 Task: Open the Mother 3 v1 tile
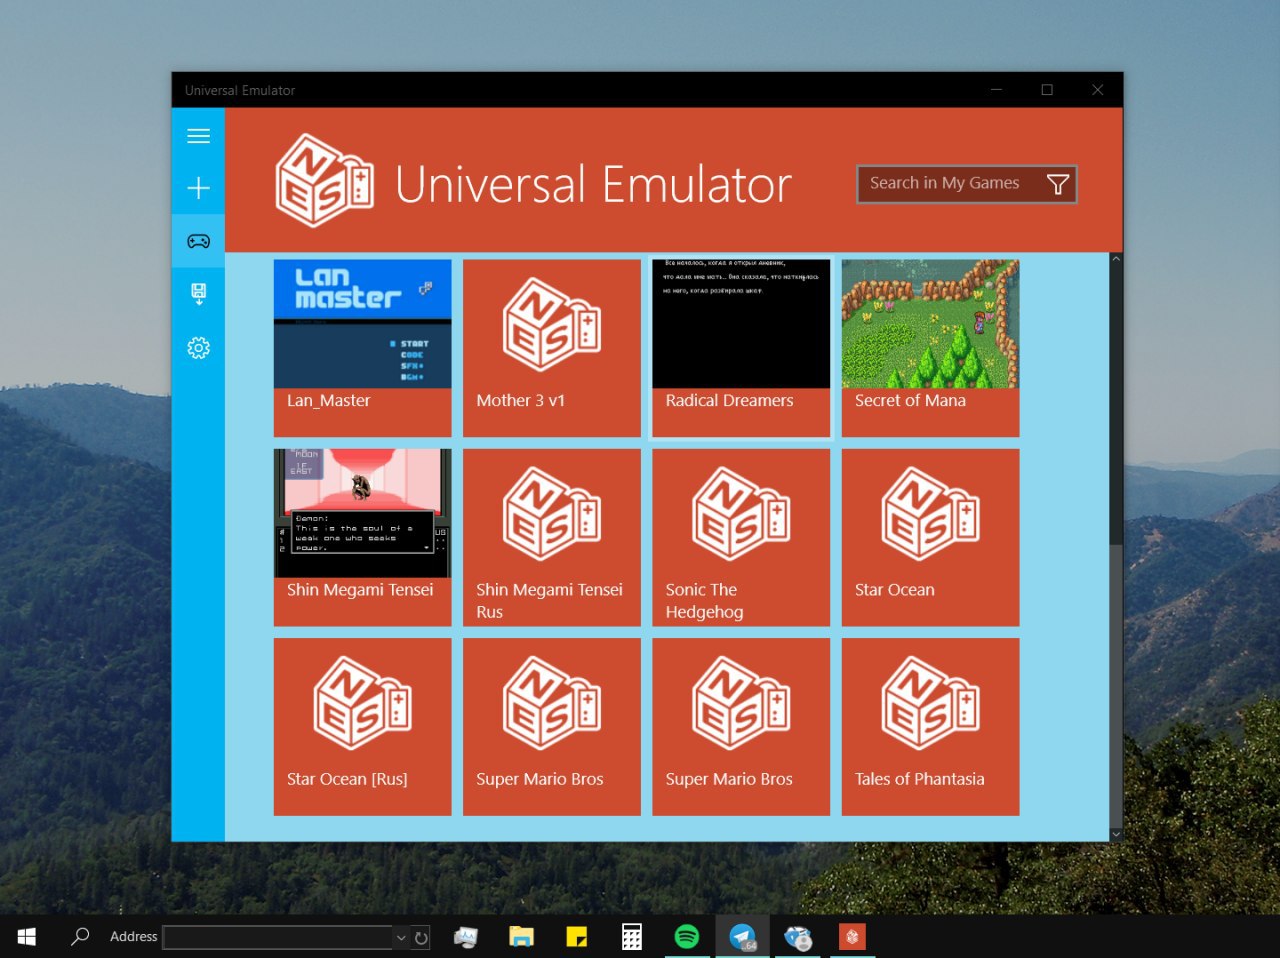tap(551, 348)
